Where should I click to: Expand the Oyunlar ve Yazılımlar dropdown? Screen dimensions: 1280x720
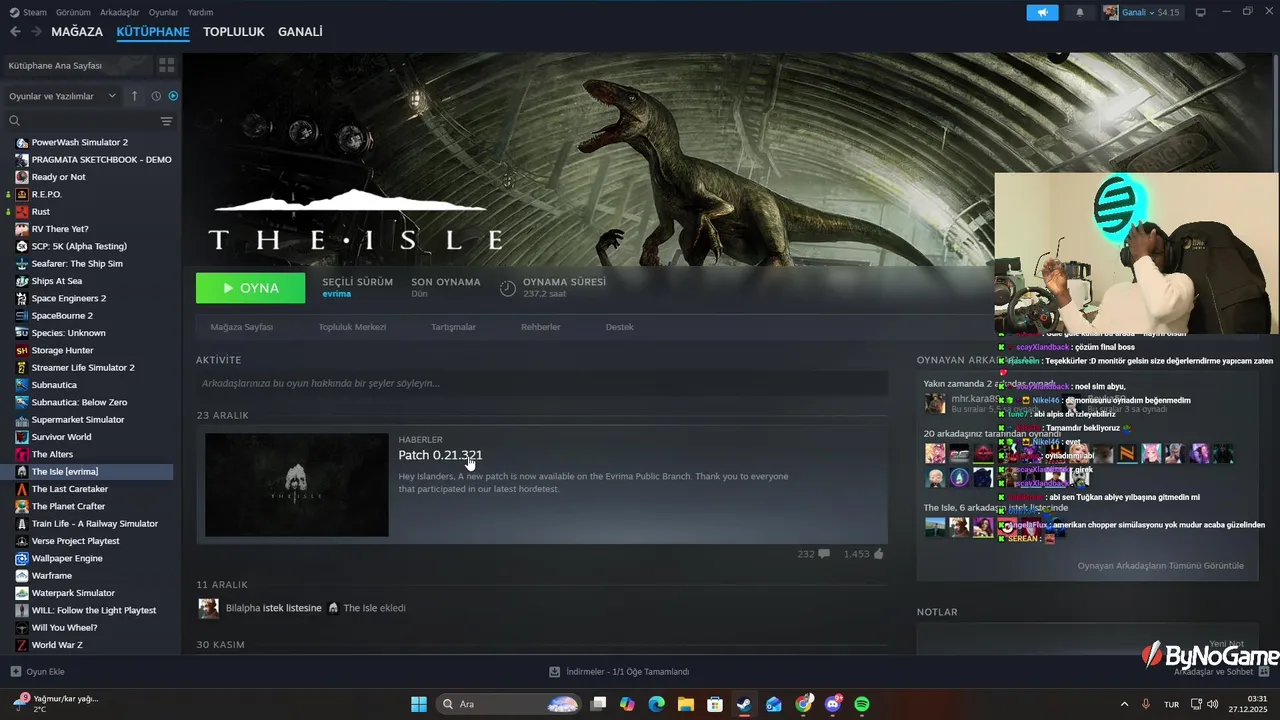(x=61, y=96)
